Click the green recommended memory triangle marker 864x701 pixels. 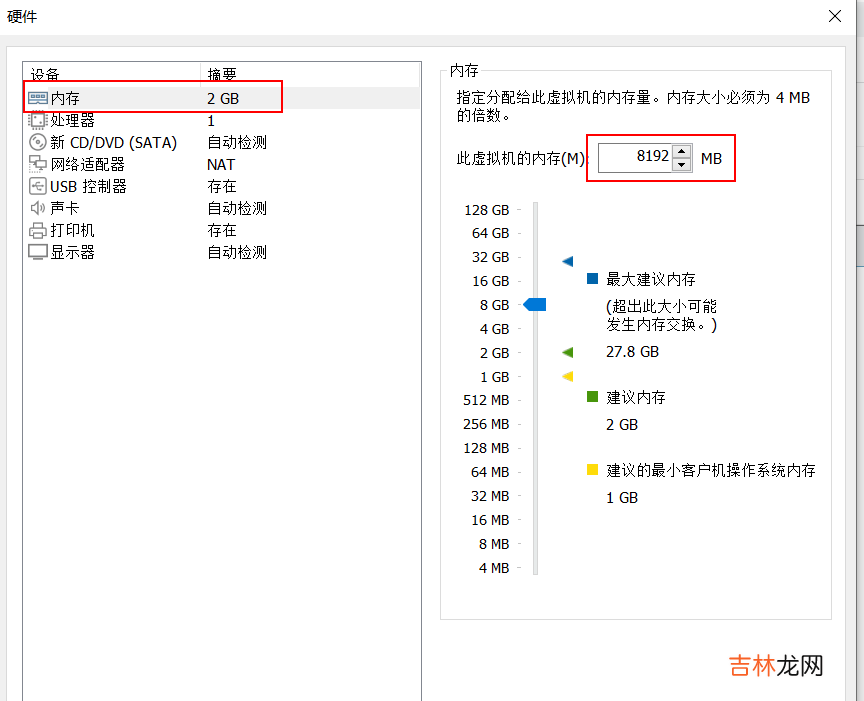tap(568, 352)
